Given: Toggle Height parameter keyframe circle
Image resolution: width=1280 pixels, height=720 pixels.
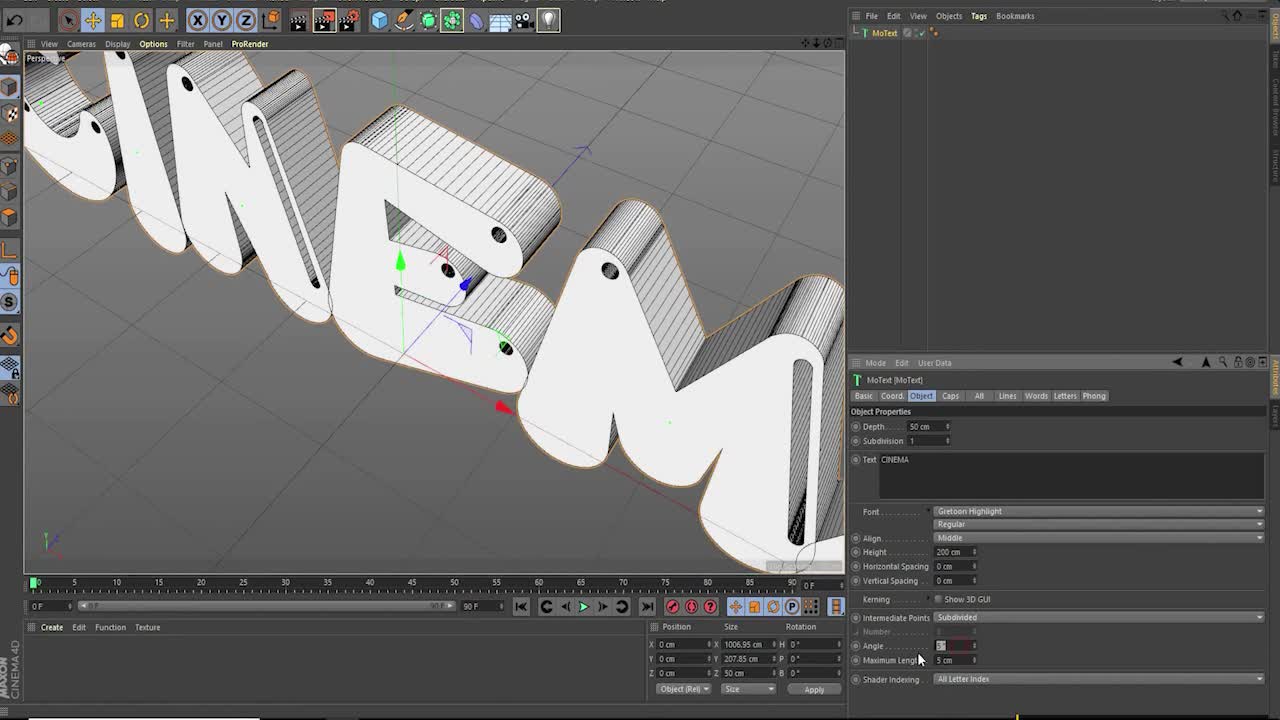Looking at the screenshot, I should pyautogui.click(x=855, y=552).
